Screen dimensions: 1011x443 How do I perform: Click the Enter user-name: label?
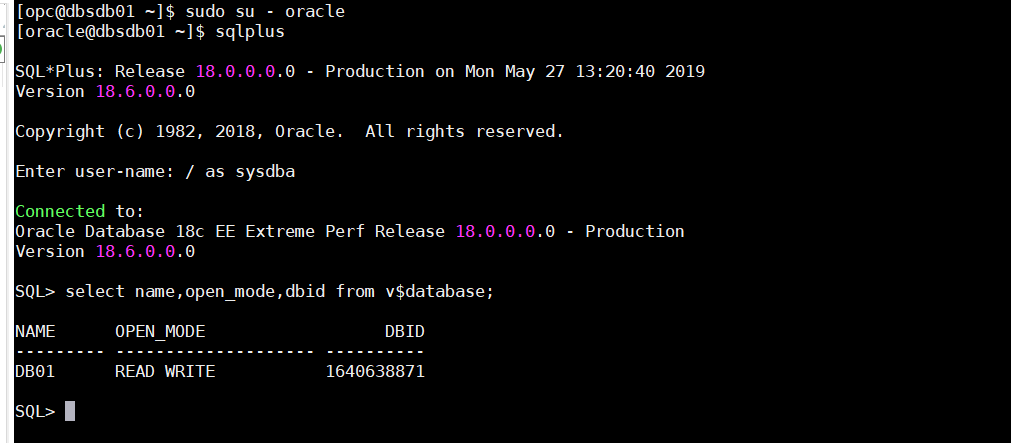tap(105, 172)
